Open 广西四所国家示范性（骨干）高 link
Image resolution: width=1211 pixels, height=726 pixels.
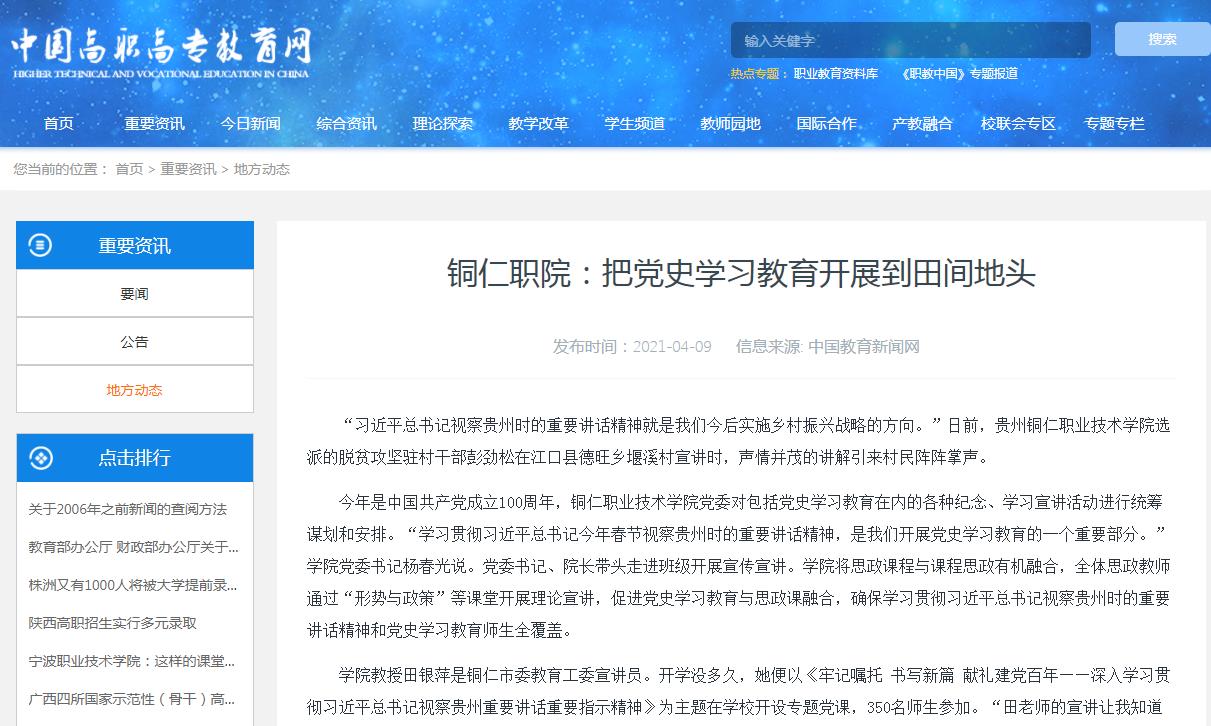click(x=133, y=698)
